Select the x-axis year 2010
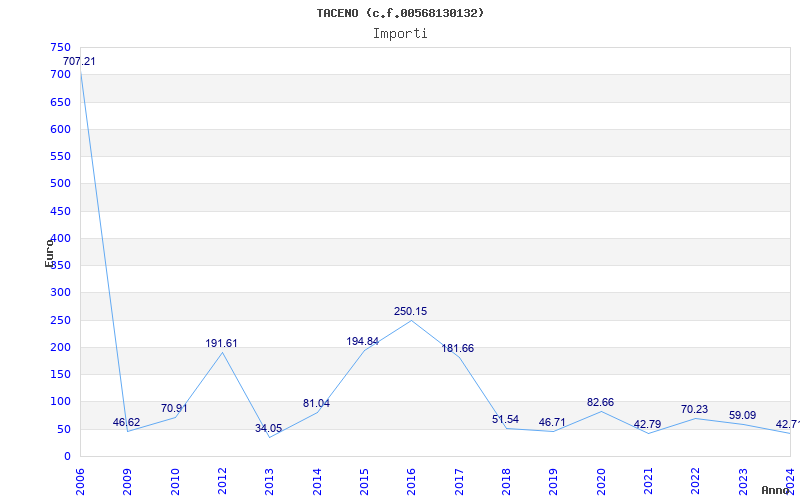 (x=175, y=481)
